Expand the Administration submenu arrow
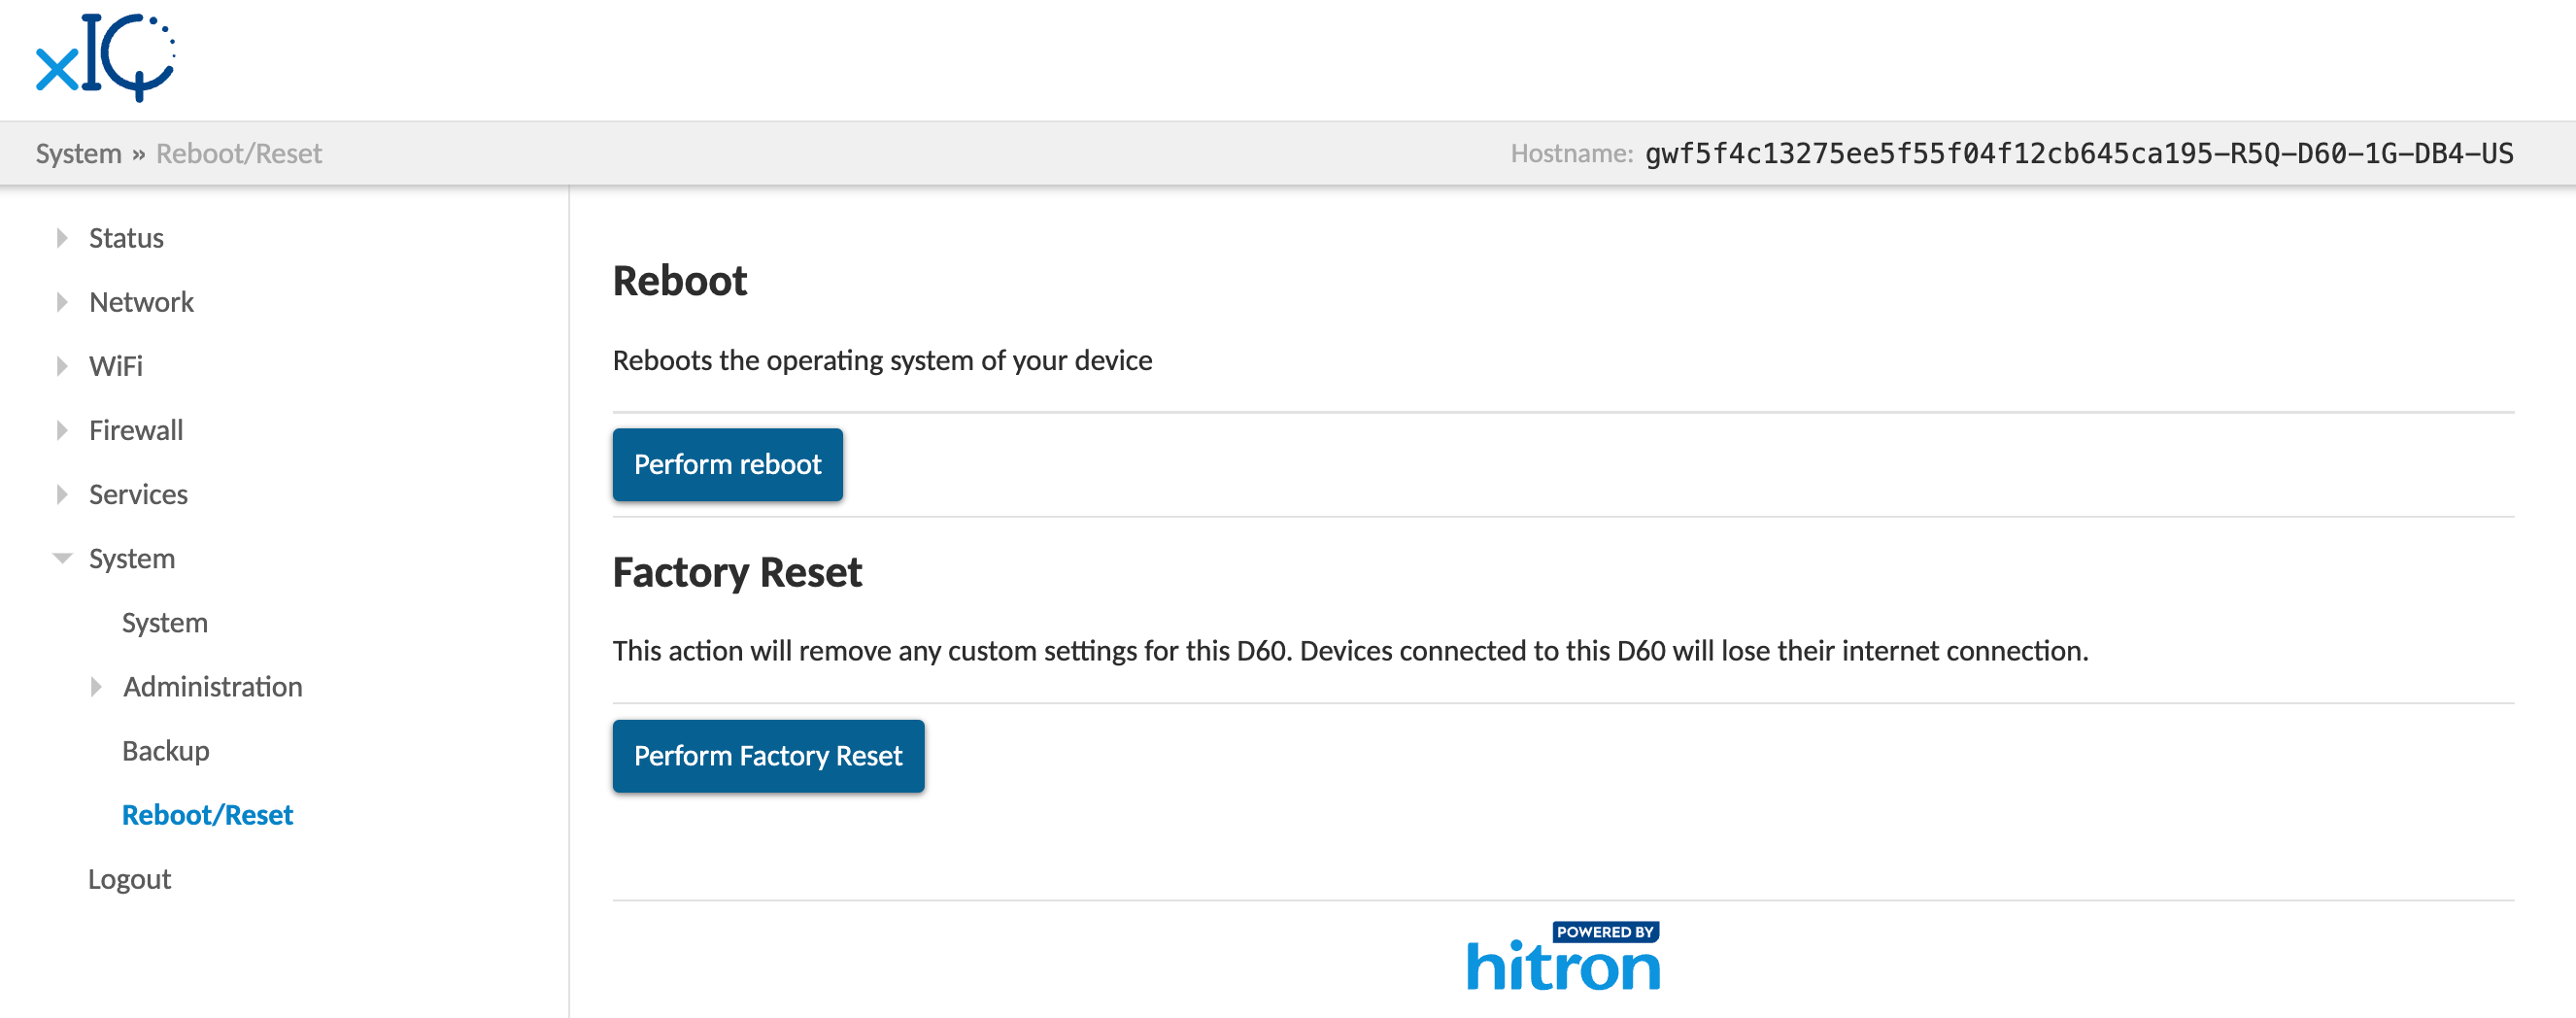2576x1018 pixels. pos(96,687)
